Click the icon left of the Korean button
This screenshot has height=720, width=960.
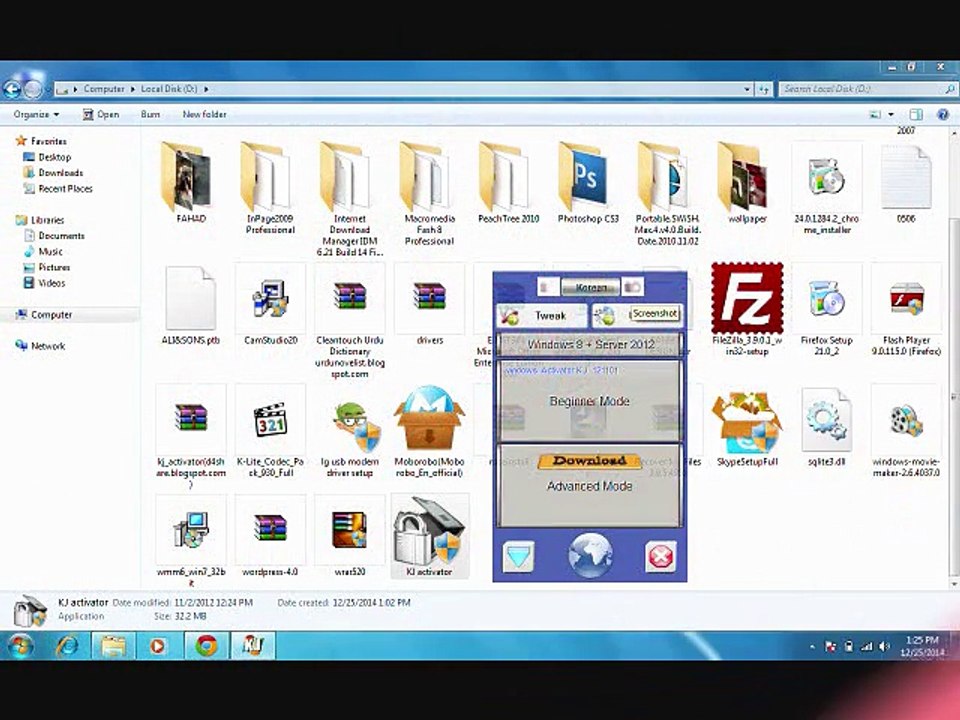point(548,287)
